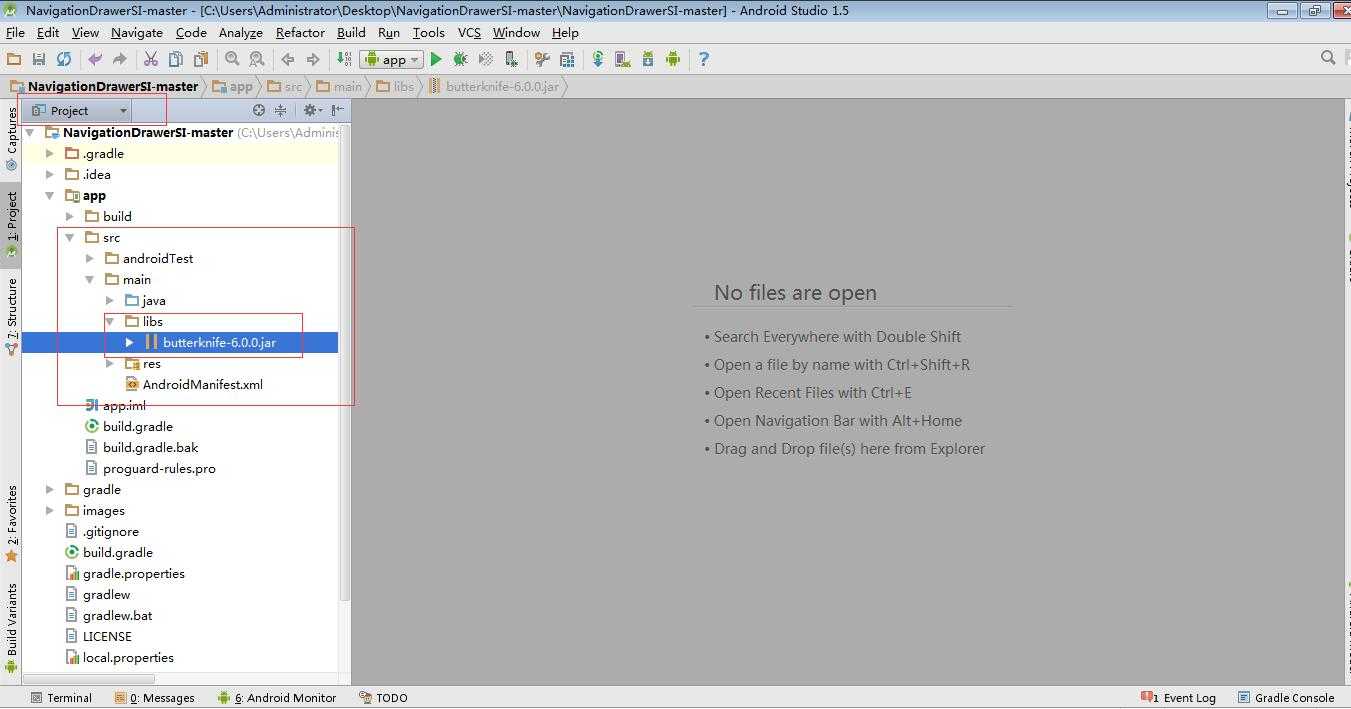1351x709 pixels.
Task: Open the Event Log button
Action: pyautogui.click(x=1179, y=697)
